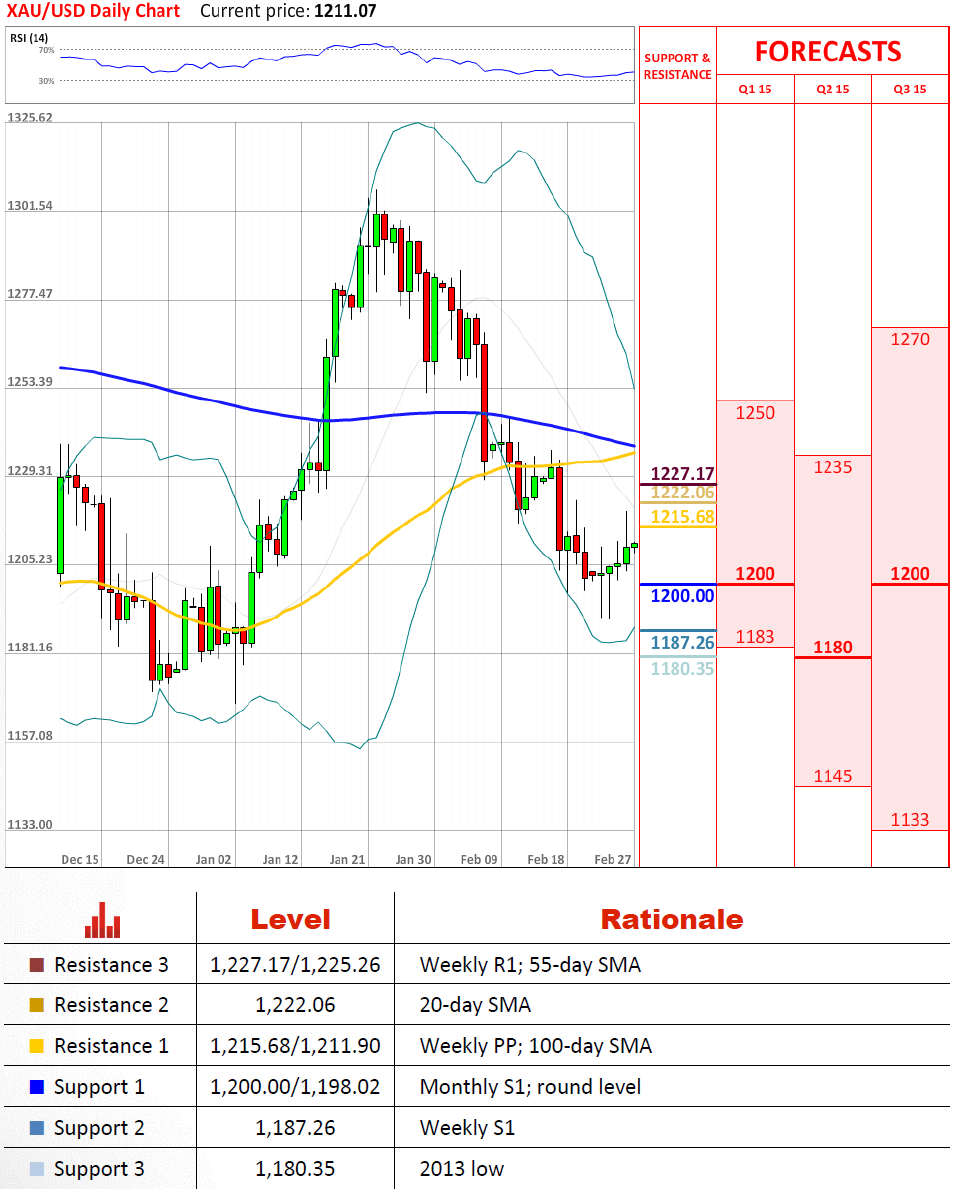Click the 'Jan 12' date axis label

coord(281,859)
